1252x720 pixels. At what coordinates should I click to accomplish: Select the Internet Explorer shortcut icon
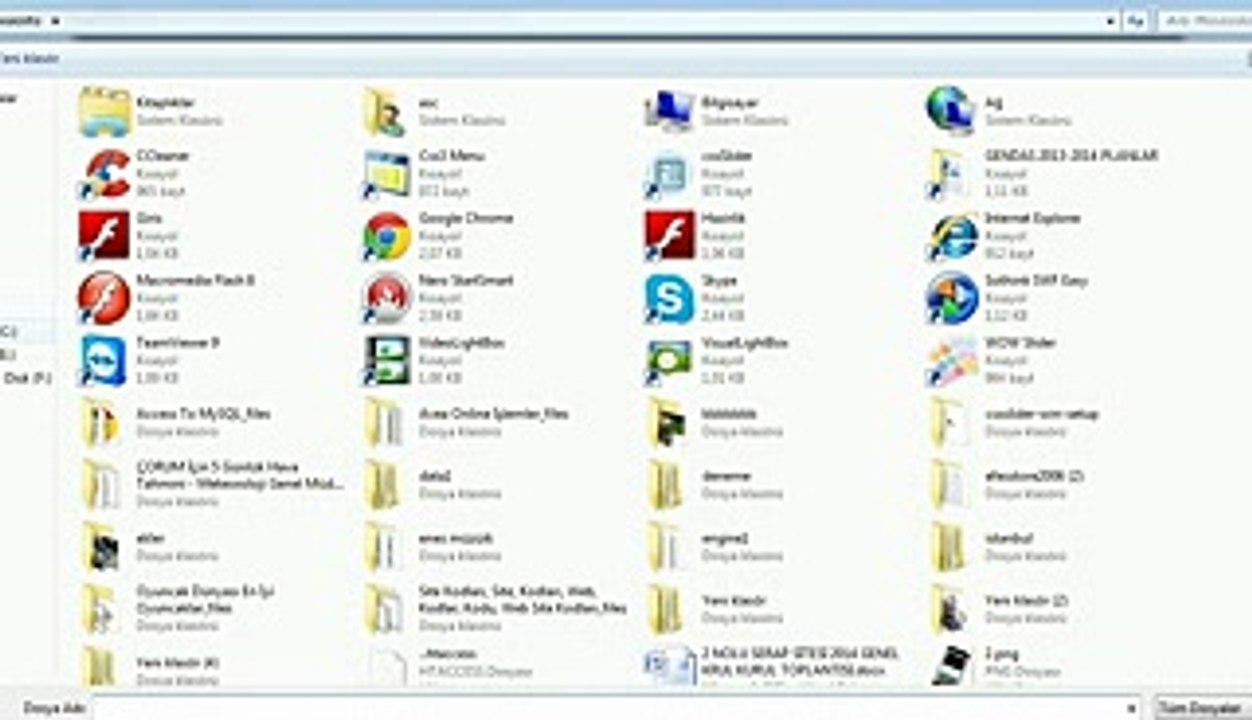tap(951, 236)
